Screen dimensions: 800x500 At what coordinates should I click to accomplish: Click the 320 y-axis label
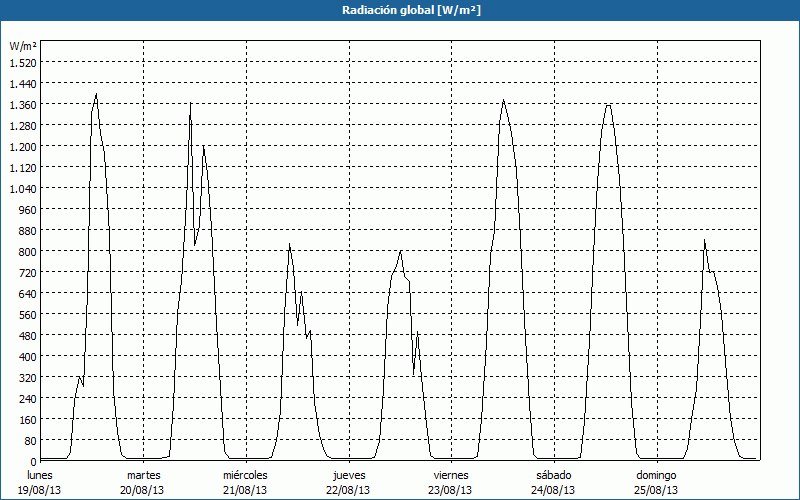point(28,378)
